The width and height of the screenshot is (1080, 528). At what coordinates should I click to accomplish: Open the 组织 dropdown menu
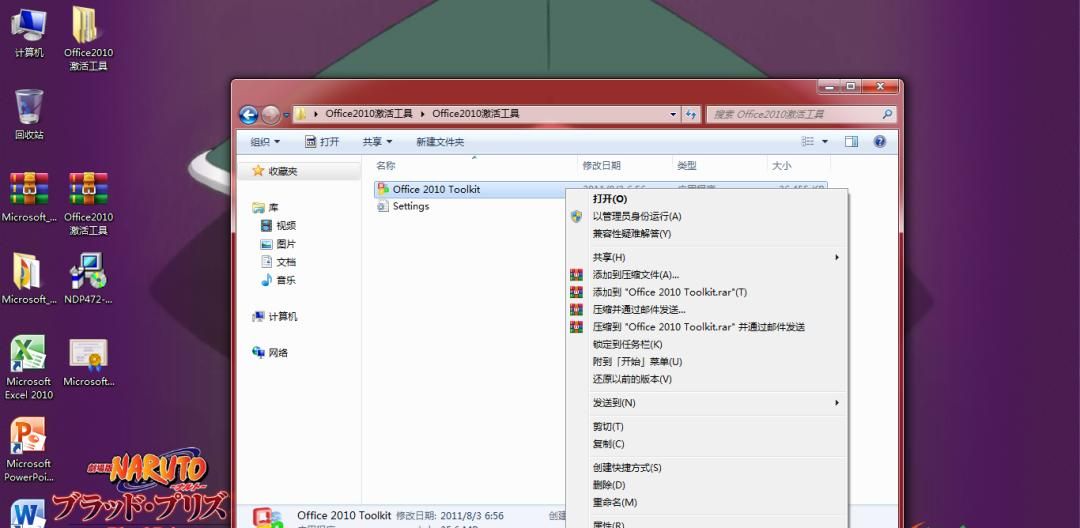point(265,142)
